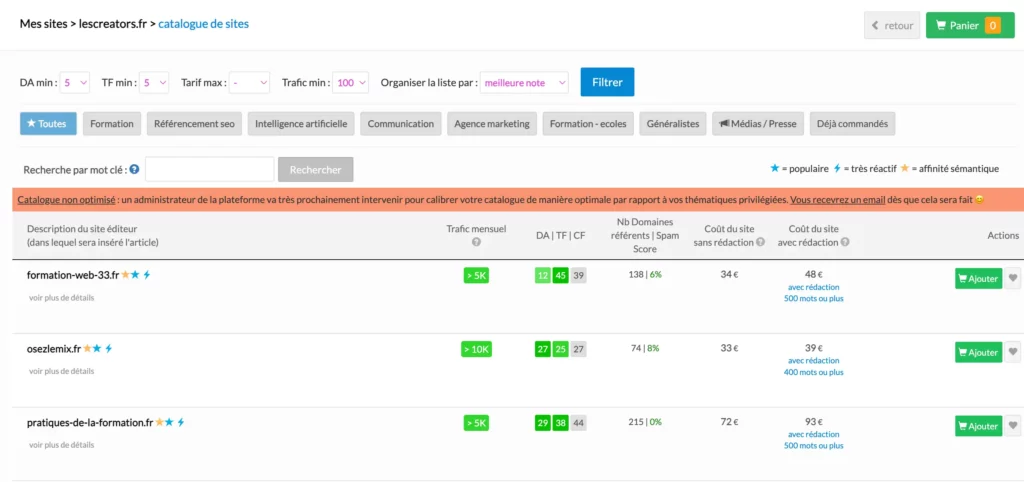
Task: Focus the keyword search input field
Action: (x=210, y=169)
